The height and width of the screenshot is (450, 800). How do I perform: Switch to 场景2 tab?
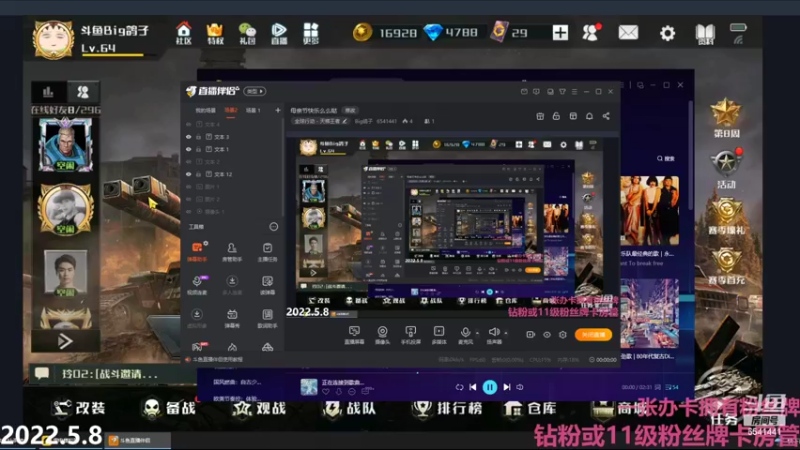(x=231, y=110)
